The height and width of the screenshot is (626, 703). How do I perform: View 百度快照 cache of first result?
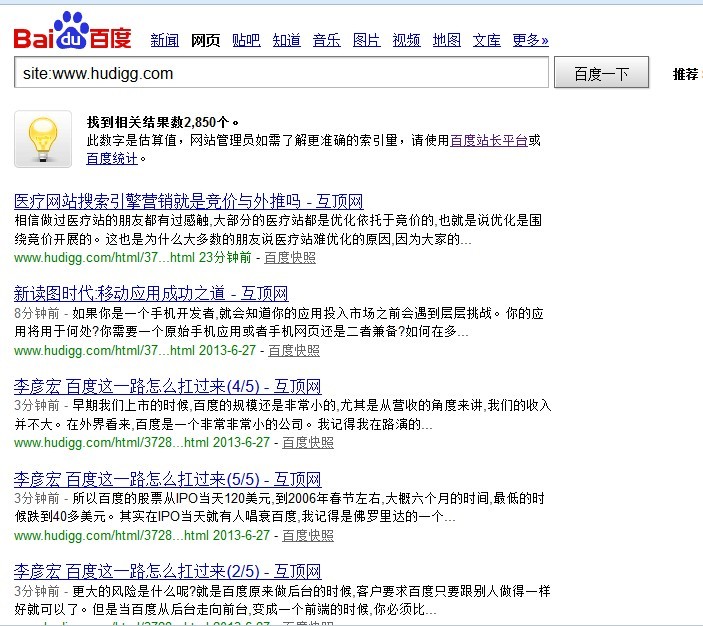[290, 258]
